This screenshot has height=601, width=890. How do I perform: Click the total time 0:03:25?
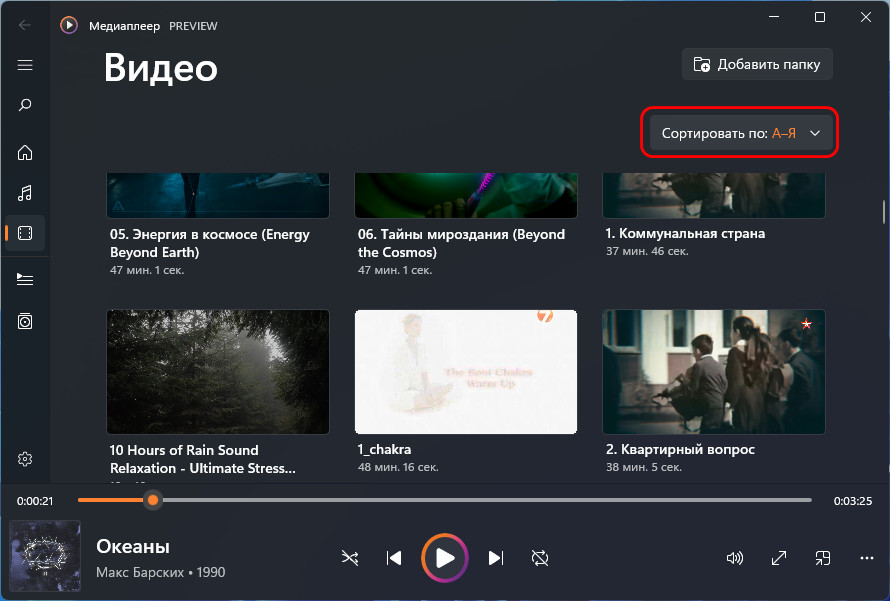tap(853, 501)
